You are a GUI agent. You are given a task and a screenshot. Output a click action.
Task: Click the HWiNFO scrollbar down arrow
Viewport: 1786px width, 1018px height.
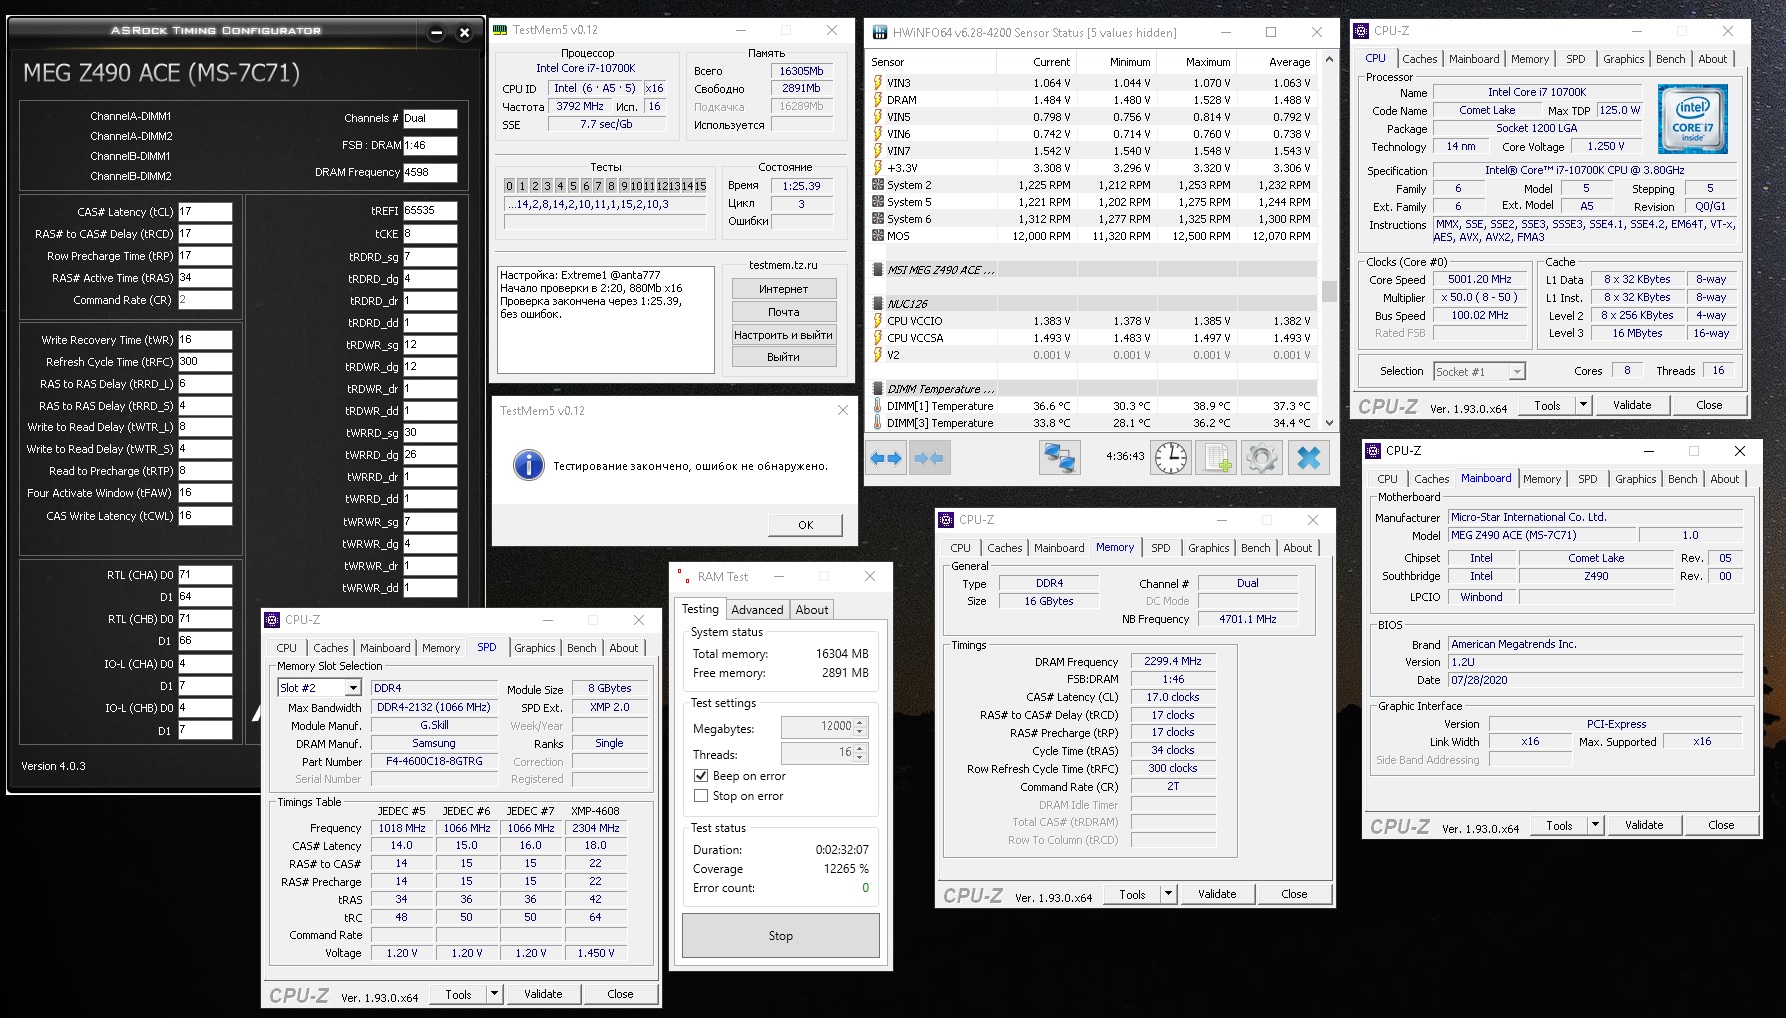tap(1329, 423)
